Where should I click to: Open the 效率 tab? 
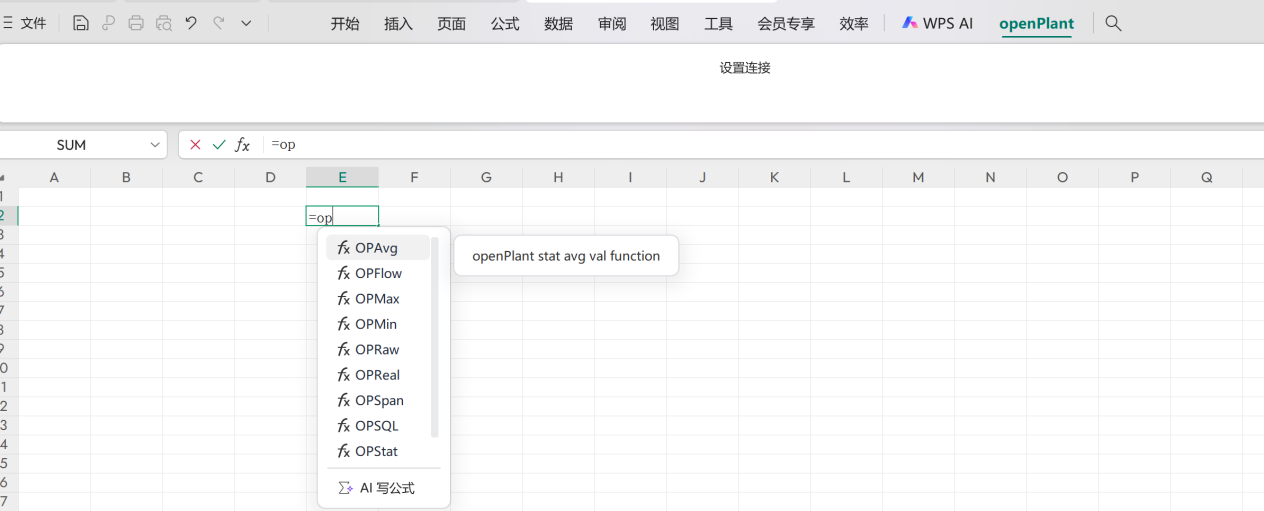pyautogui.click(x=854, y=23)
